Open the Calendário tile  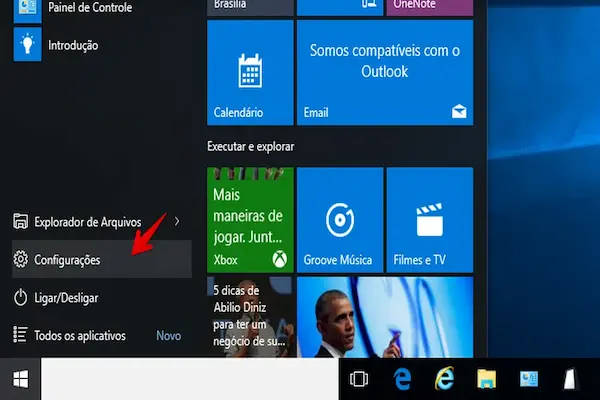249,72
